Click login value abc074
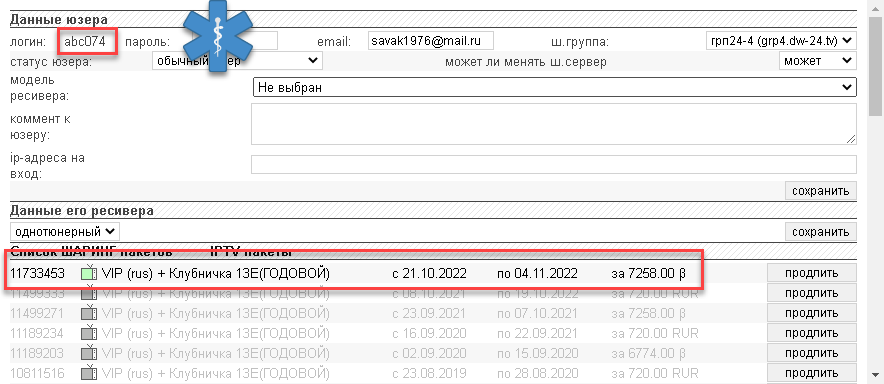 click(85, 41)
